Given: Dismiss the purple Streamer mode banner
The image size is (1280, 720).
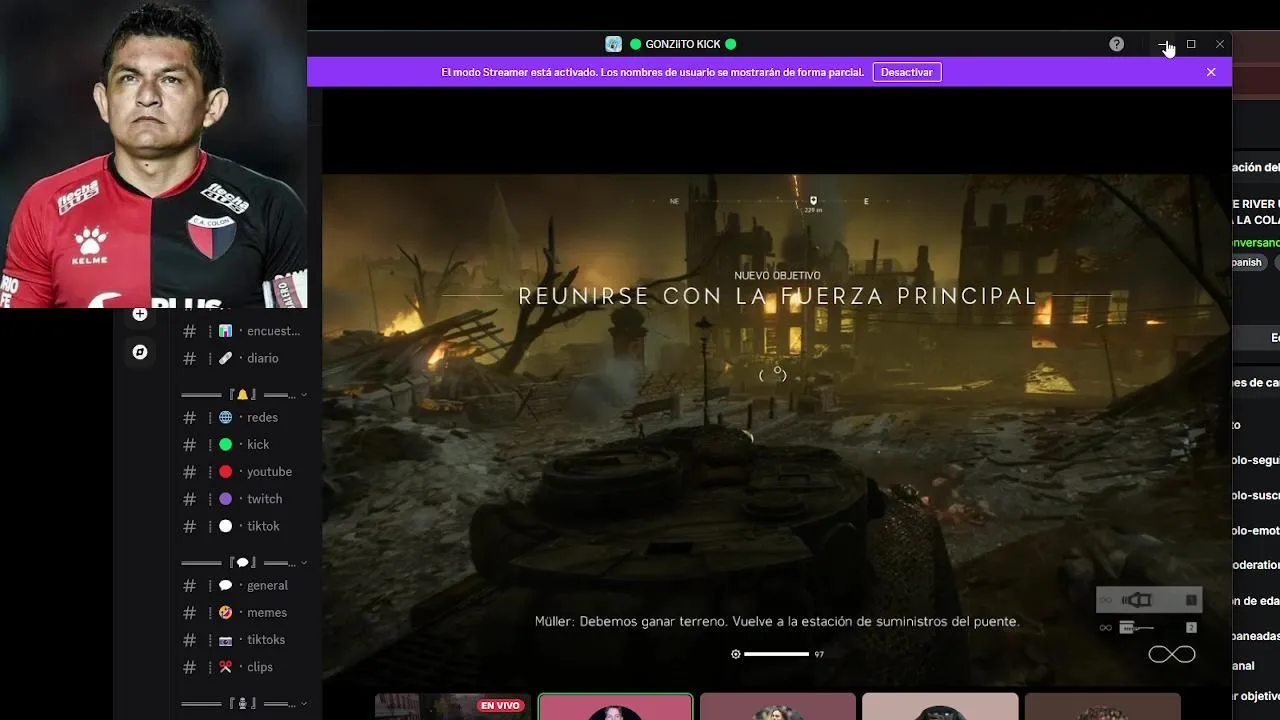Looking at the screenshot, I should (1211, 72).
